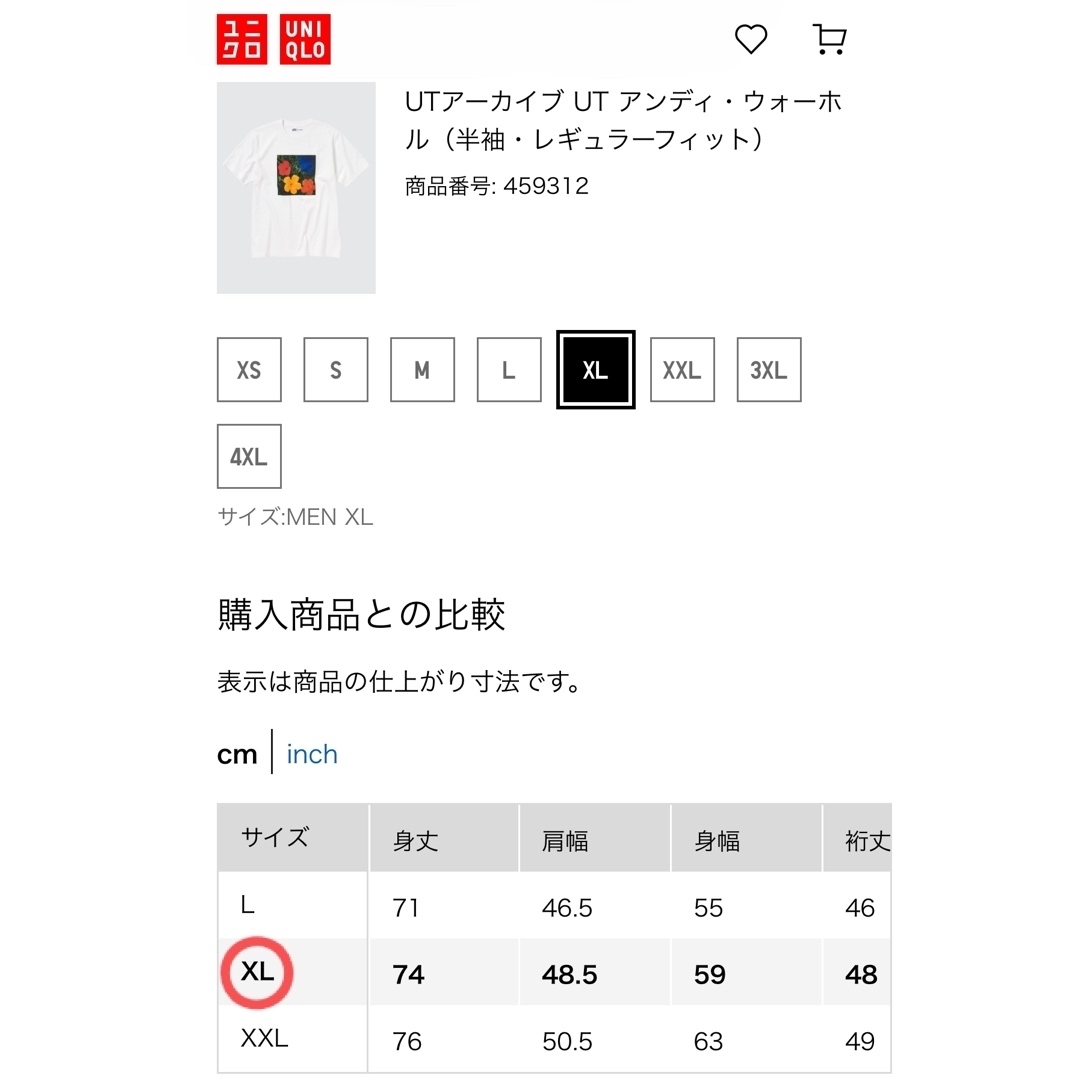The width and height of the screenshot is (1080, 1080).
Task: Click the katakana Uniqlo logo
Action: (x=242, y=39)
